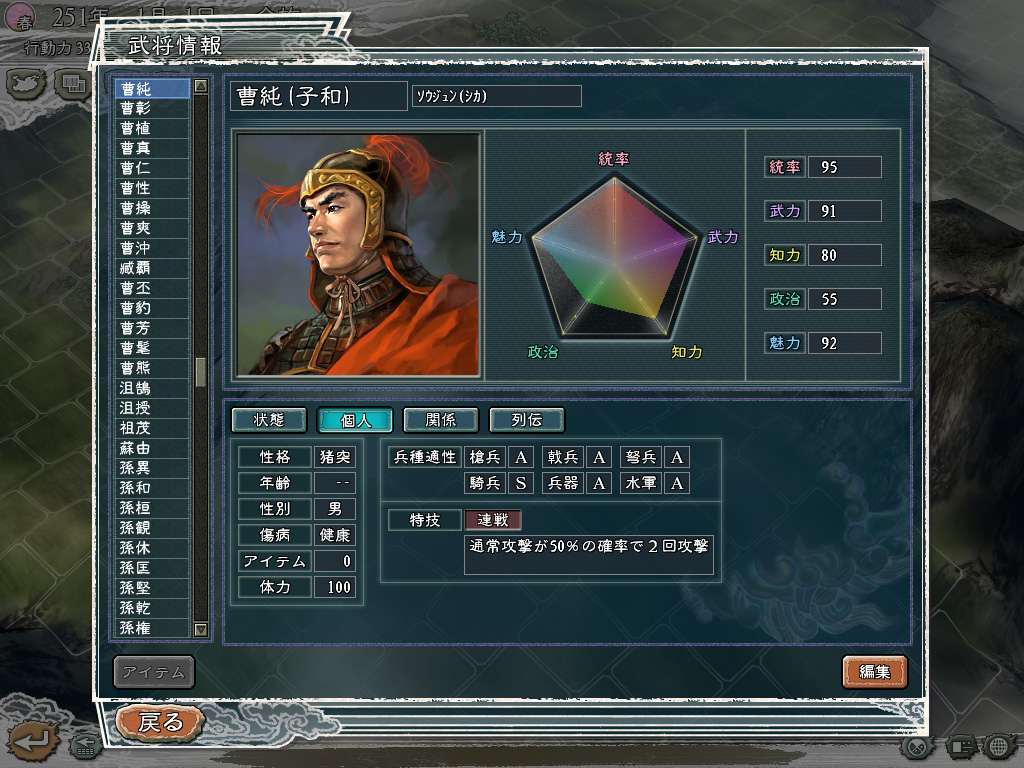Click the keyboard back-arrow icon
1024x768 pixels.
tap(86, 744)
